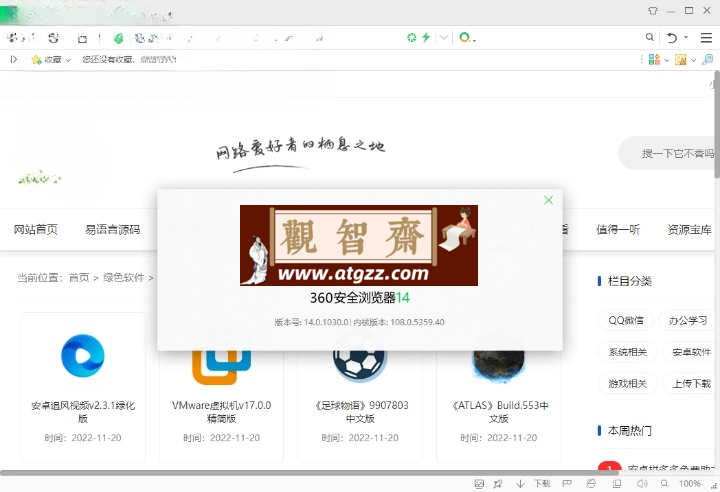Expand chevron beside yellow picture icon

coord(693,60)
